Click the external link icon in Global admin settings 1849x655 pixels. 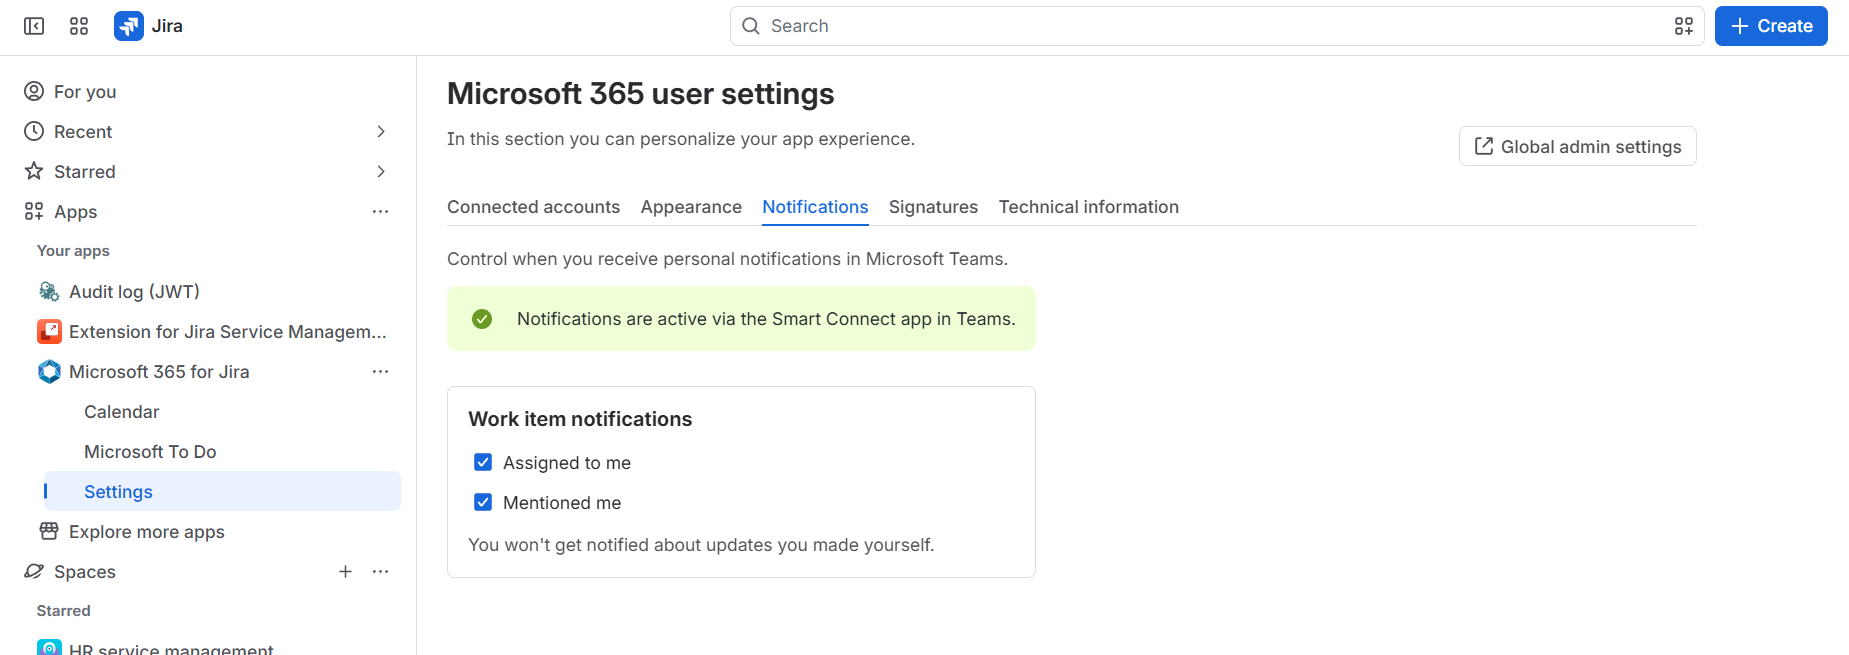(1484, 146)
